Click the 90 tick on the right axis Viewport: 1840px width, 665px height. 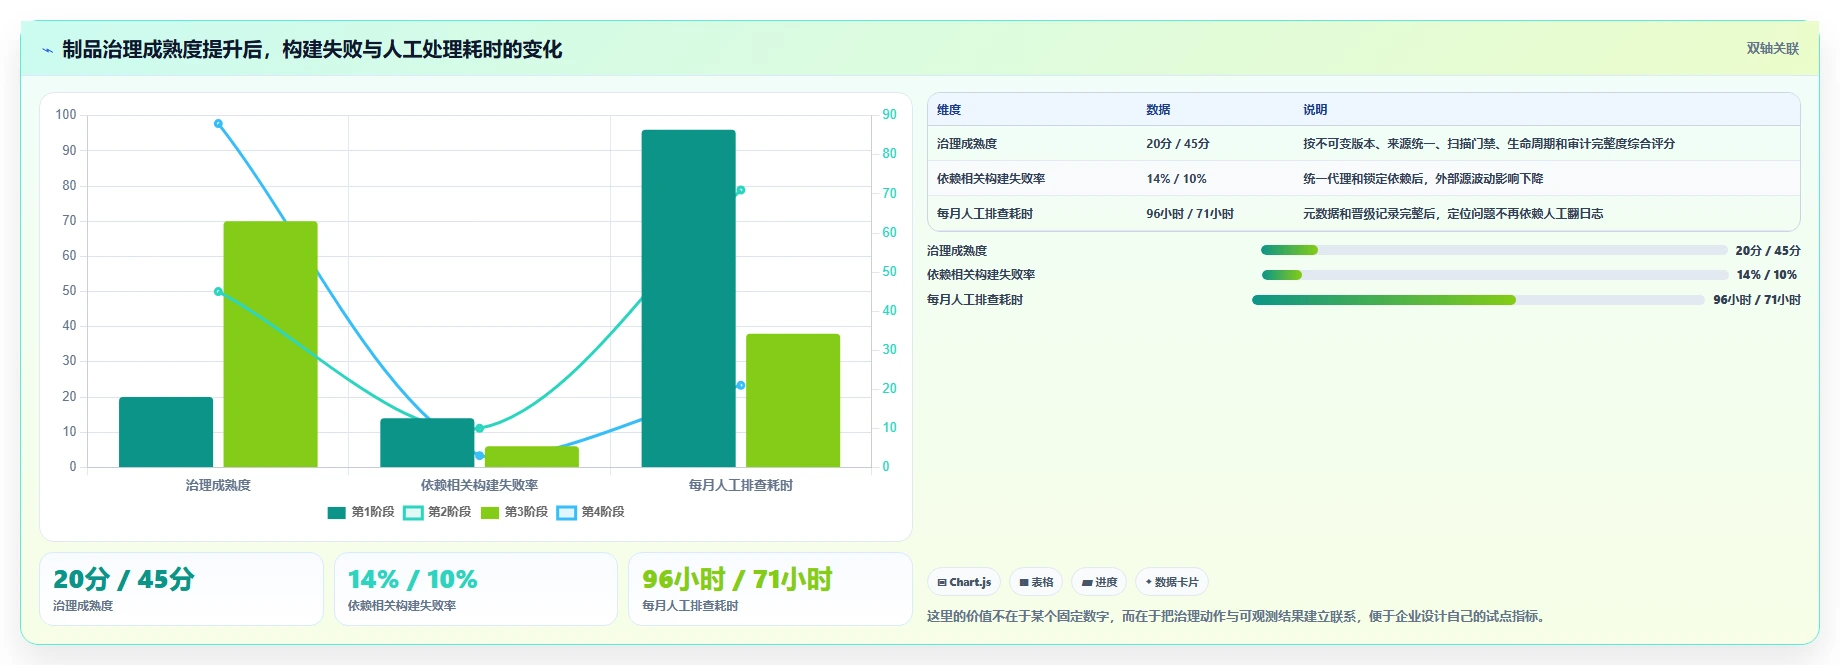[889, 115]
